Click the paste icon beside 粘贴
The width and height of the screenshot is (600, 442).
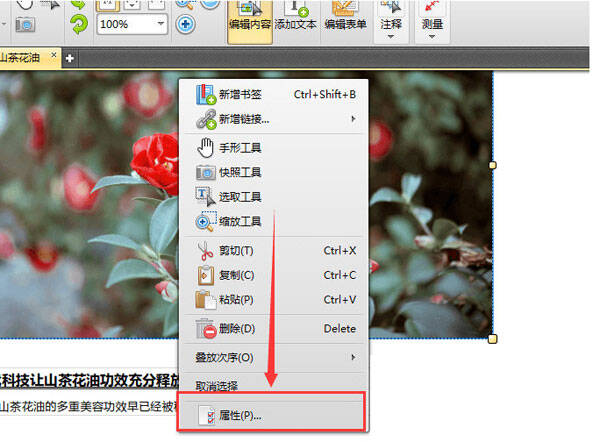pyautogui.click(x=205, y=300)
